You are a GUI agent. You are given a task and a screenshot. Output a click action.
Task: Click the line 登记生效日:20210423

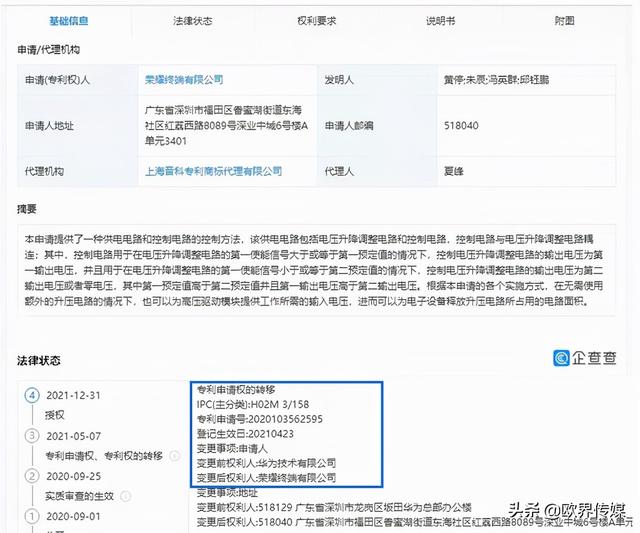(x=245, y=434)
